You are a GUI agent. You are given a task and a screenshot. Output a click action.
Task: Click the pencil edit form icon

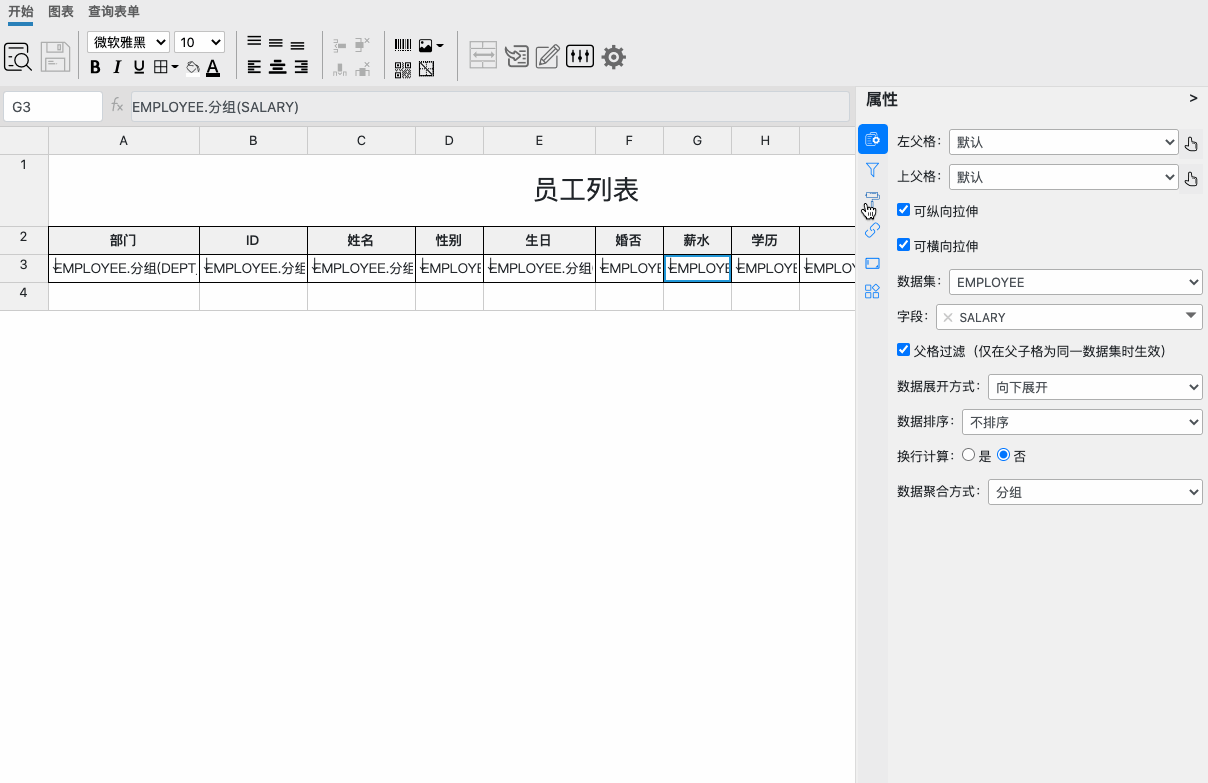(x=547, y=56)
